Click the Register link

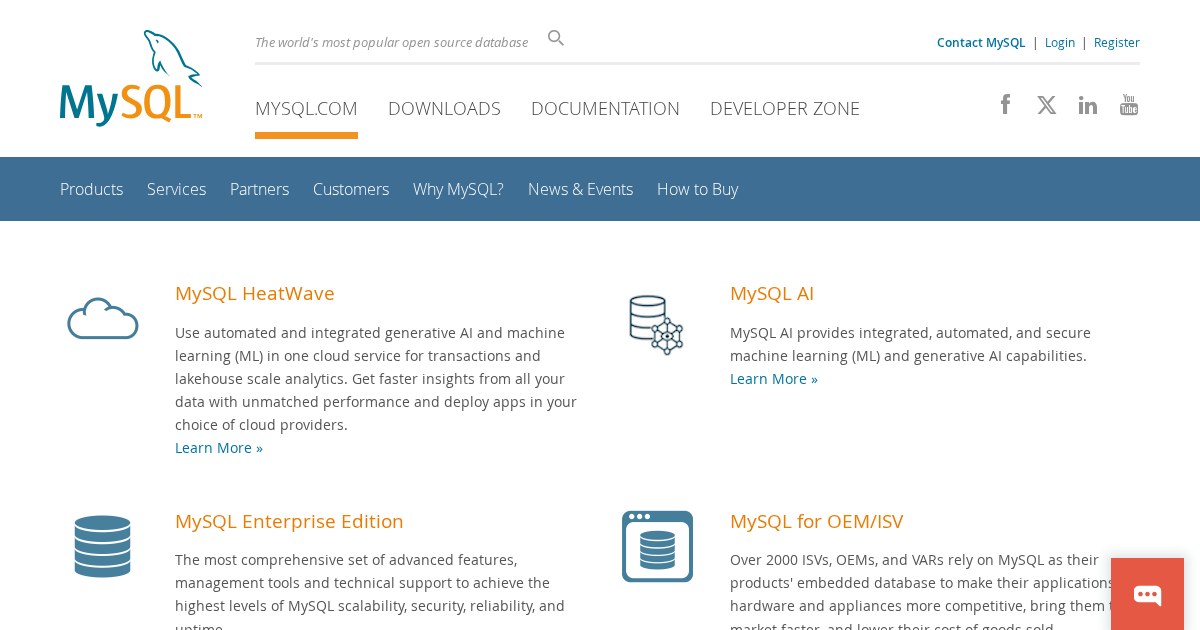pos(1117,42)
